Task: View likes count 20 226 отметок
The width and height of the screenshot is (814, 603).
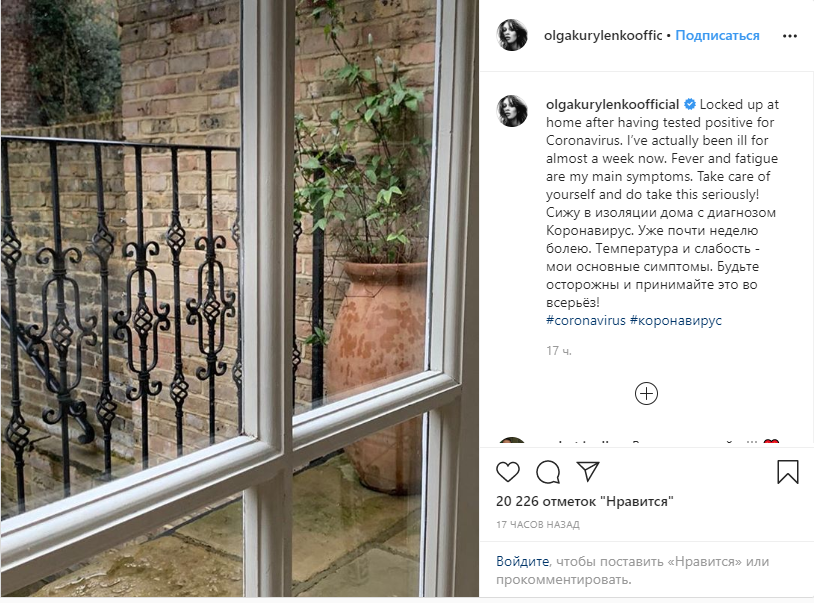Action: (x=585, y=501)
